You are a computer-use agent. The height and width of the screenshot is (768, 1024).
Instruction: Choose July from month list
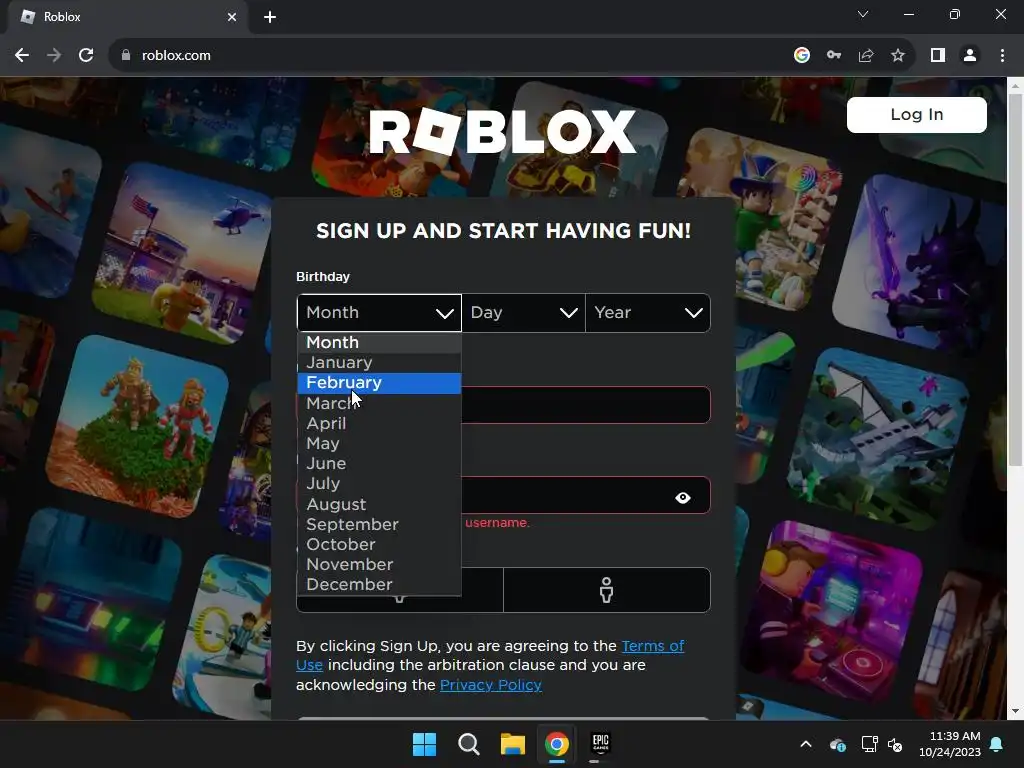pos(379,484)
